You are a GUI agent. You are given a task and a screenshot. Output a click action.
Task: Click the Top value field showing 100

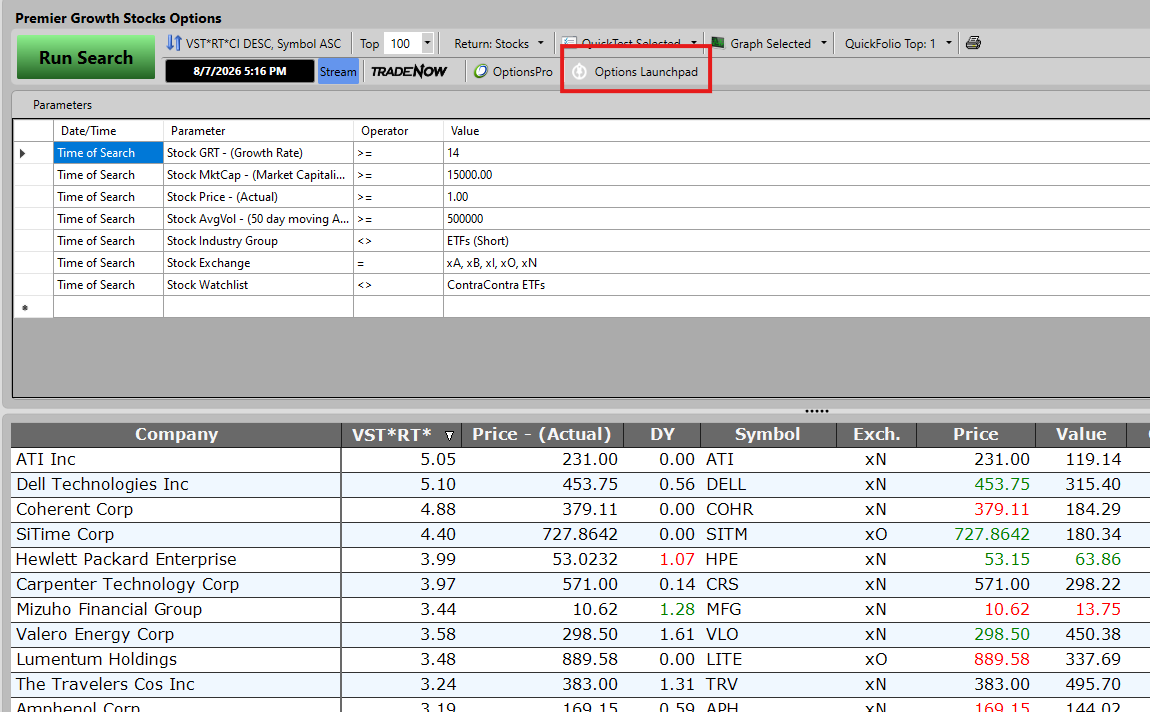pos(402,43)
